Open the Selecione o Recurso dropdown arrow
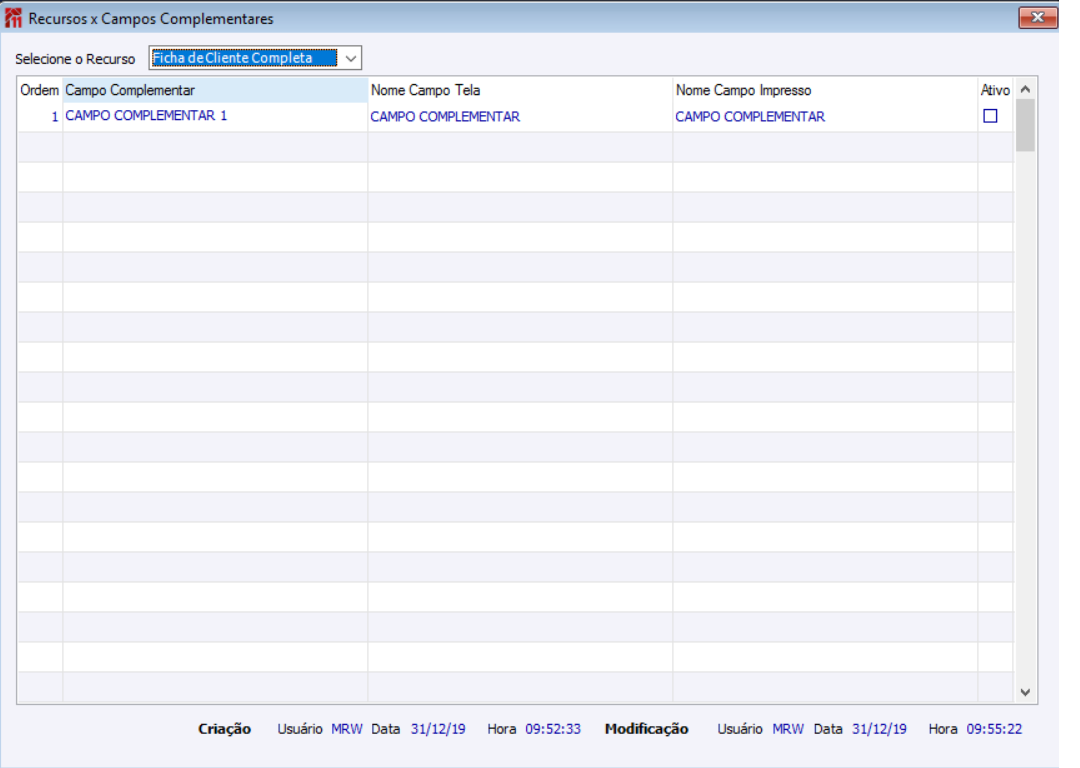Image resolution: width=1080 pixels, height=768 pixels. [x=351, y=59]
